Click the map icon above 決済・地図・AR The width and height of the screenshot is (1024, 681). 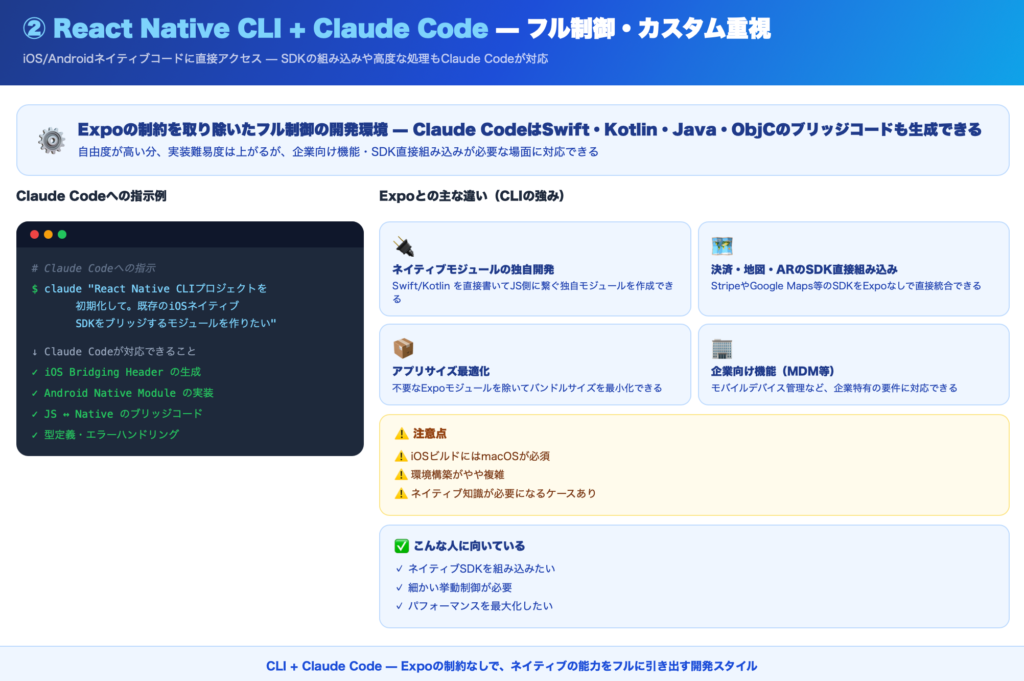point(722,246)
